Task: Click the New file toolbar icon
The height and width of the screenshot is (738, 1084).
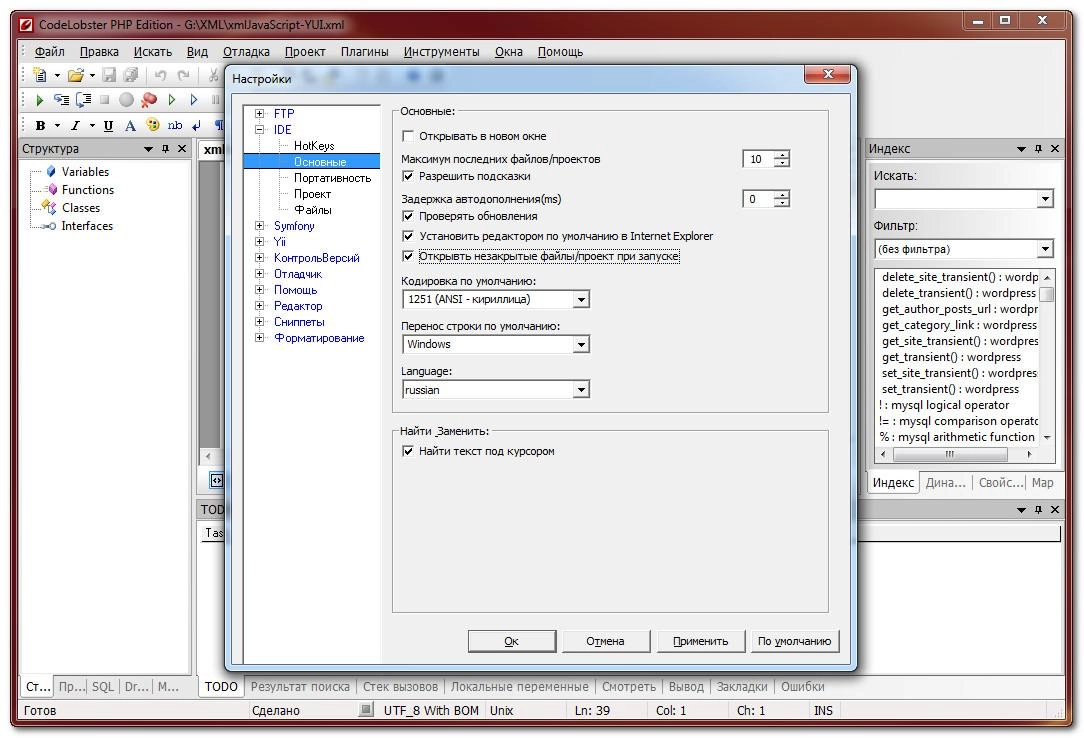Action: (x=40, y=75)
